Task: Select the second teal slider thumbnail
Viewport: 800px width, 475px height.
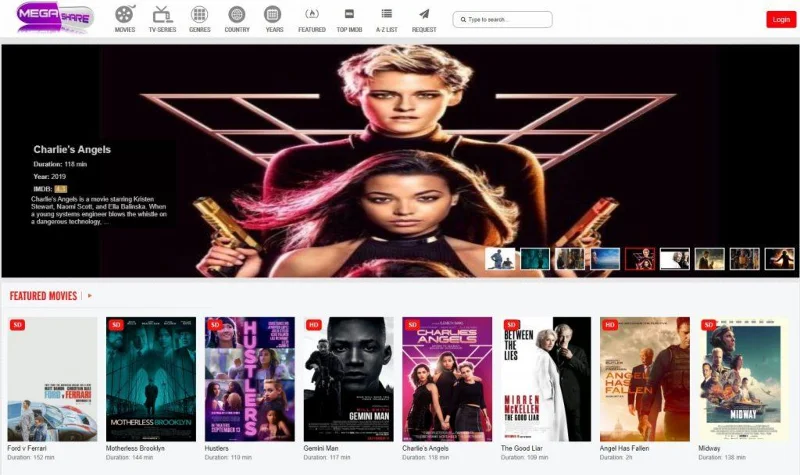Action: coord(535,259)
